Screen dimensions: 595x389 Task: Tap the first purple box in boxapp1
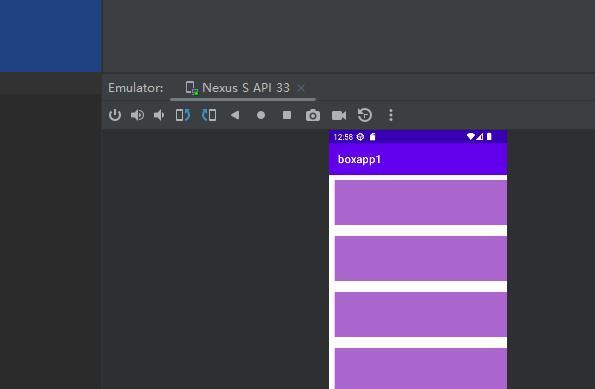click(421, 203)
